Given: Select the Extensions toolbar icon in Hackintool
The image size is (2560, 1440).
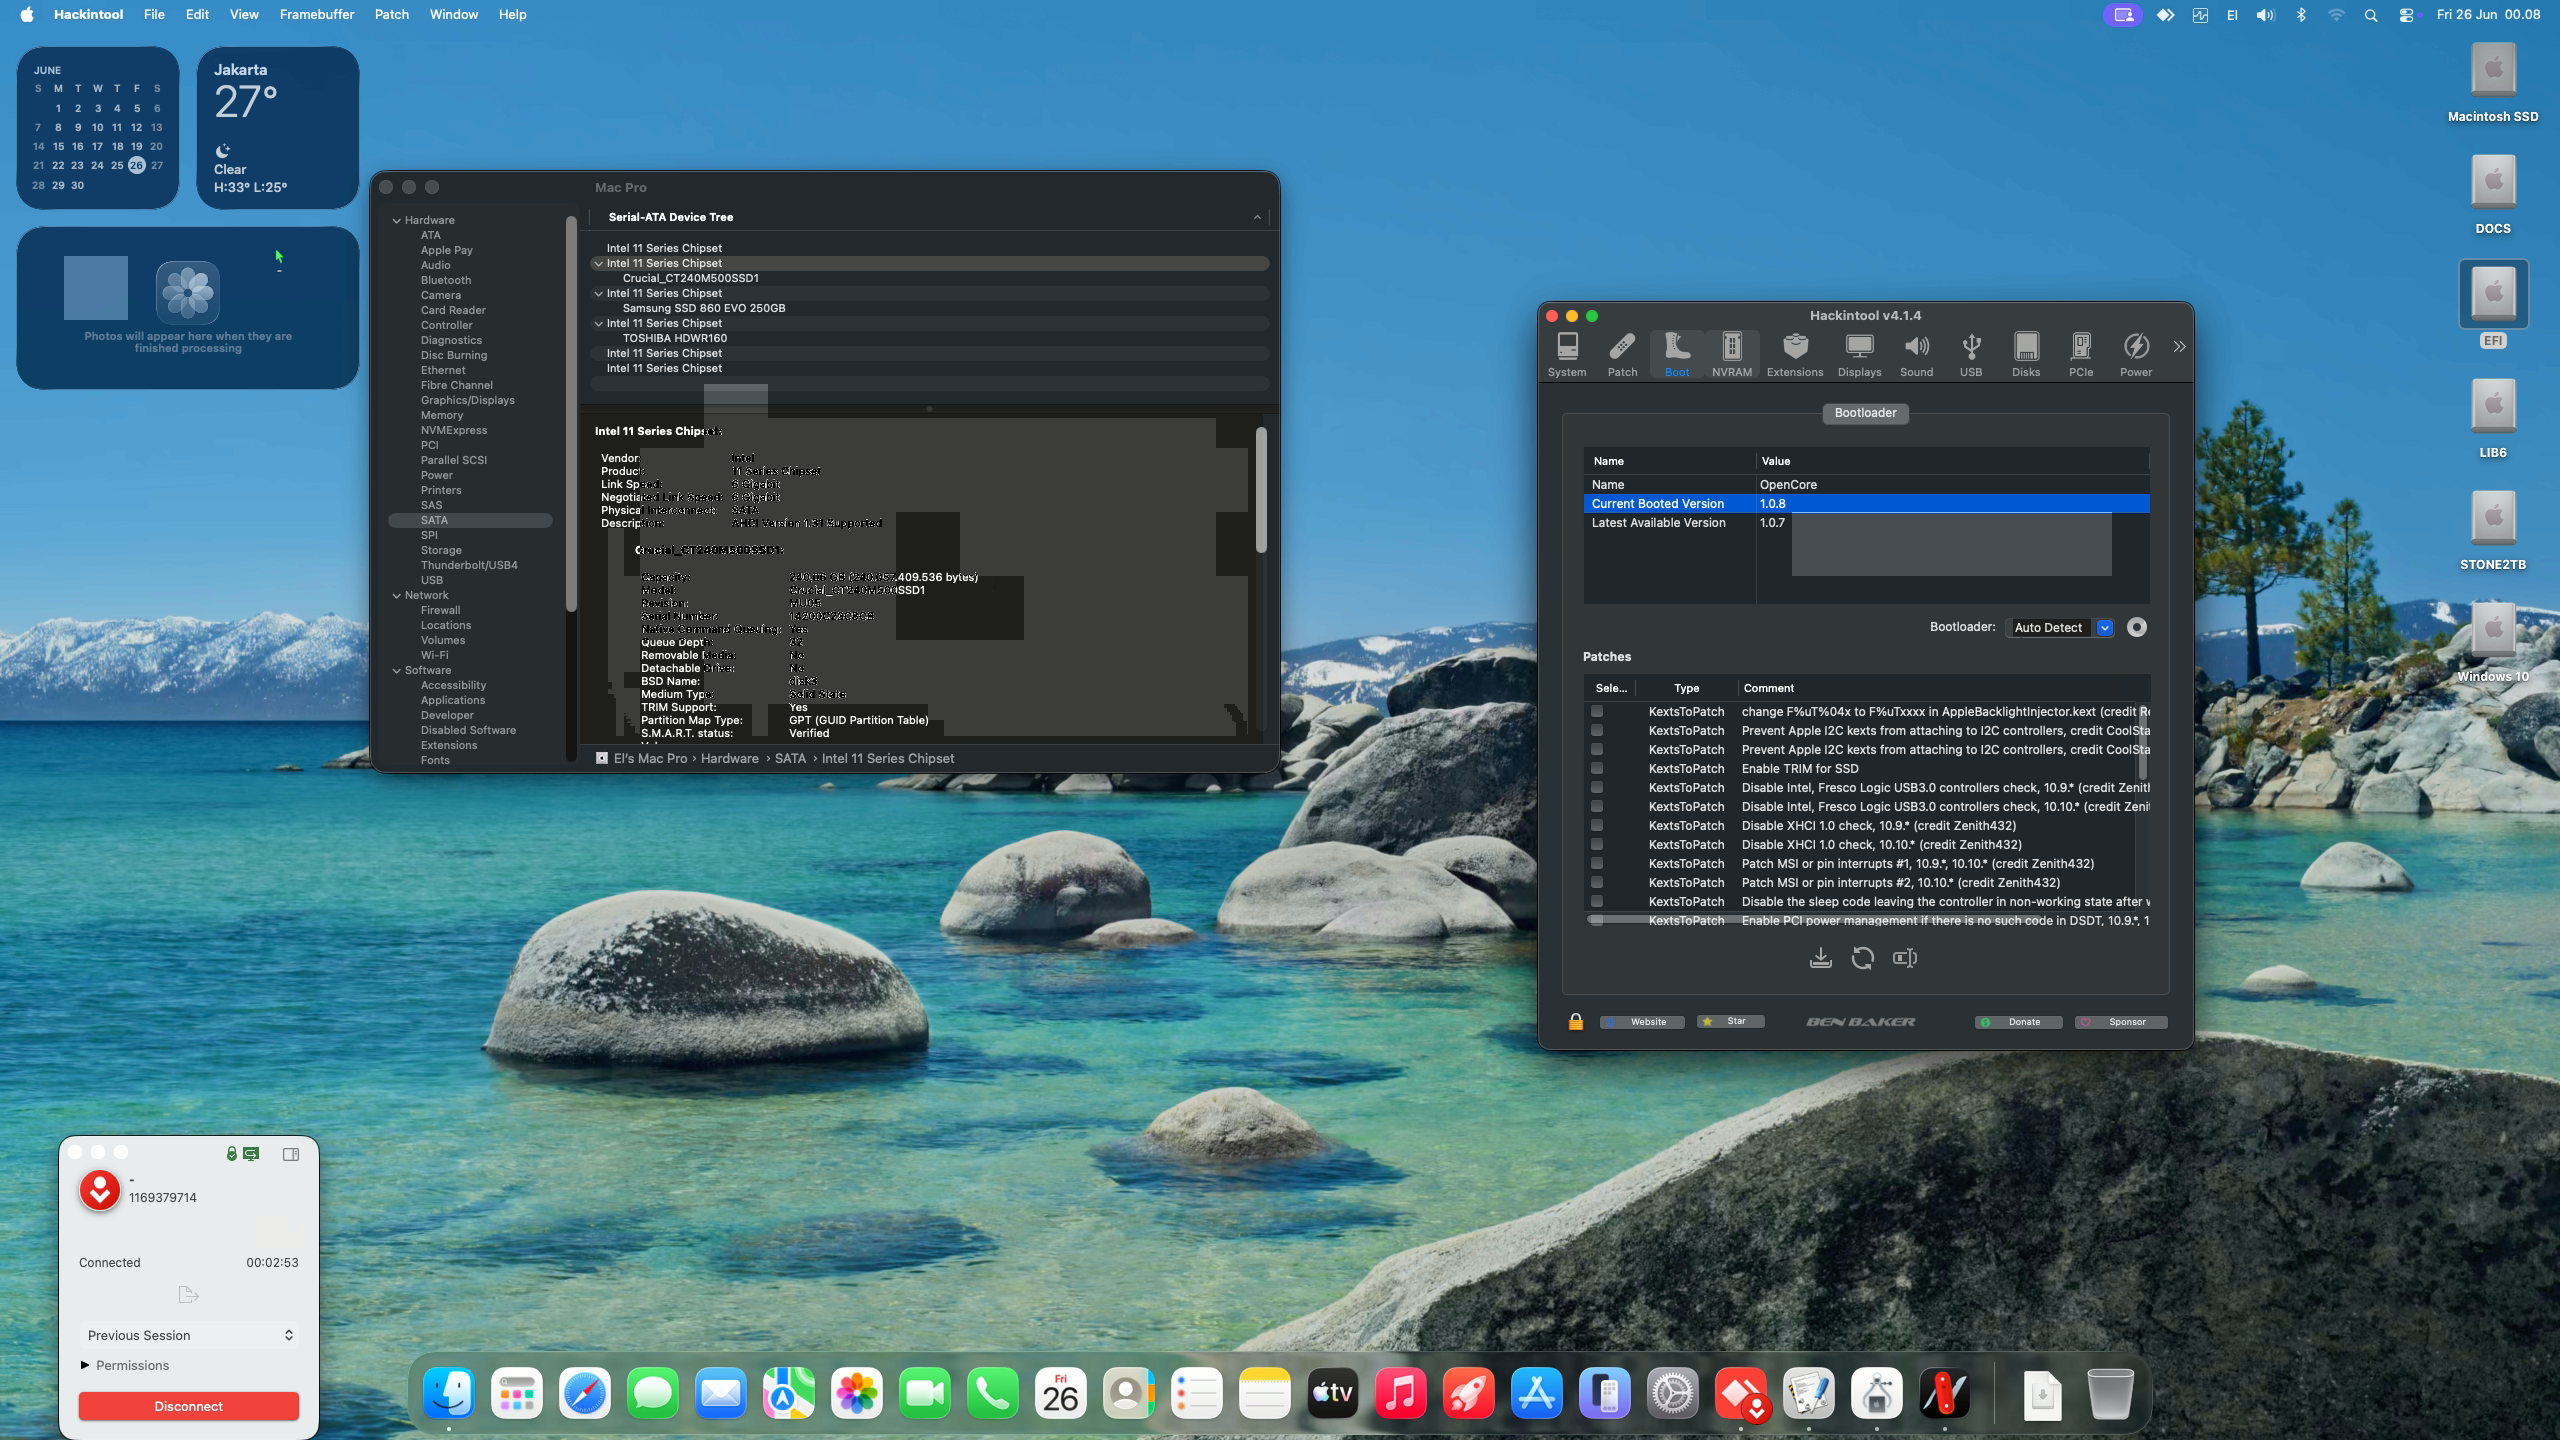Looking at the screenshot, I should [1795, 355].
